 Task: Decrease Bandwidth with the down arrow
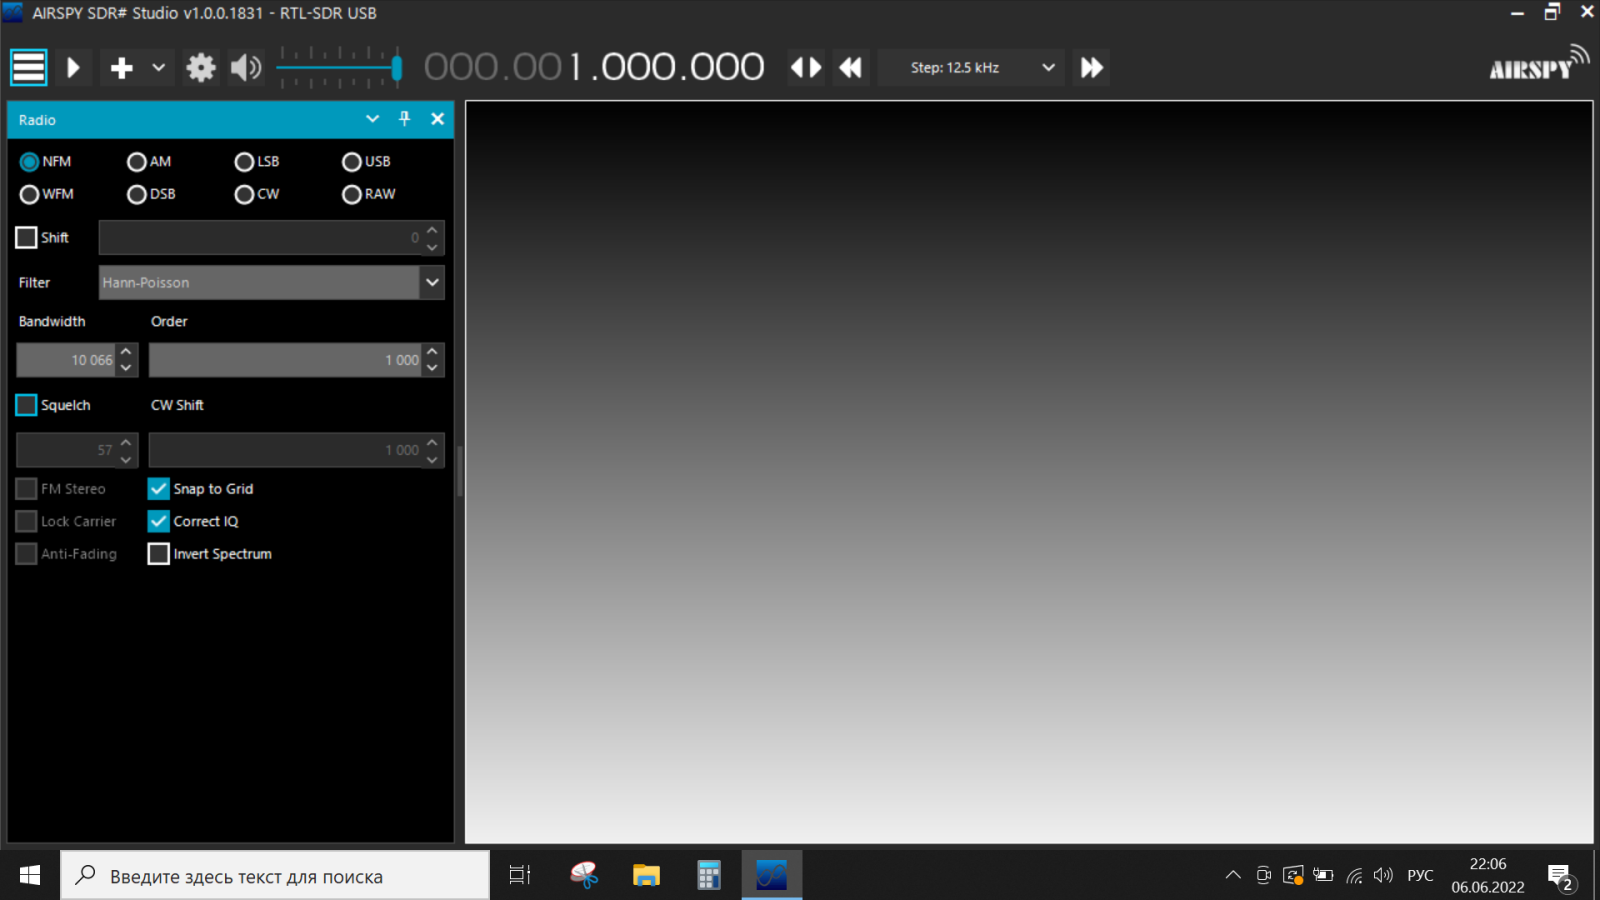point(126,368)
